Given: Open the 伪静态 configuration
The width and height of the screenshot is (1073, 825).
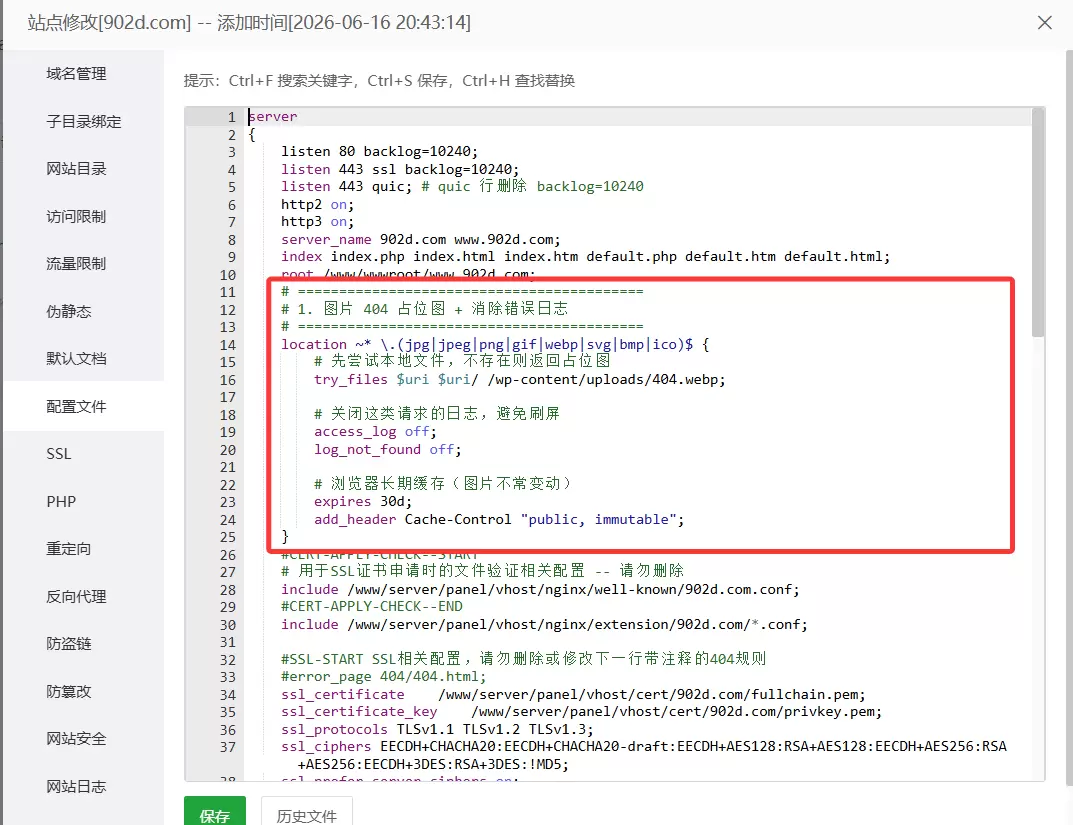Looking at the screenshot, I should point(68,312).
